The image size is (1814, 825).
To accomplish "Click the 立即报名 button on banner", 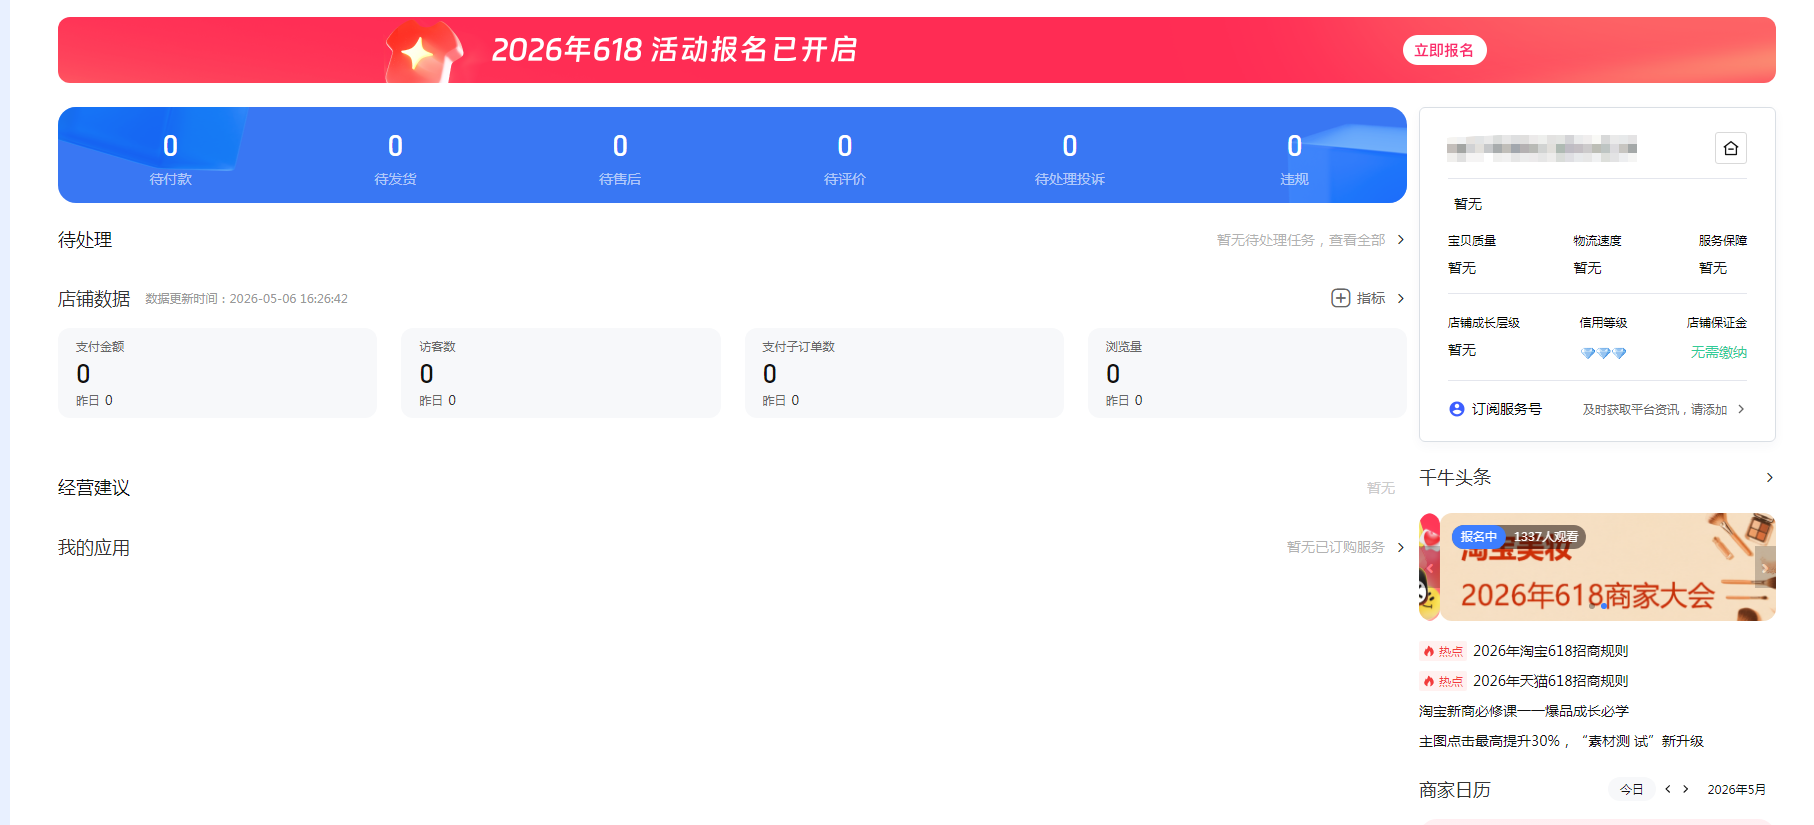I will 1444,50.
